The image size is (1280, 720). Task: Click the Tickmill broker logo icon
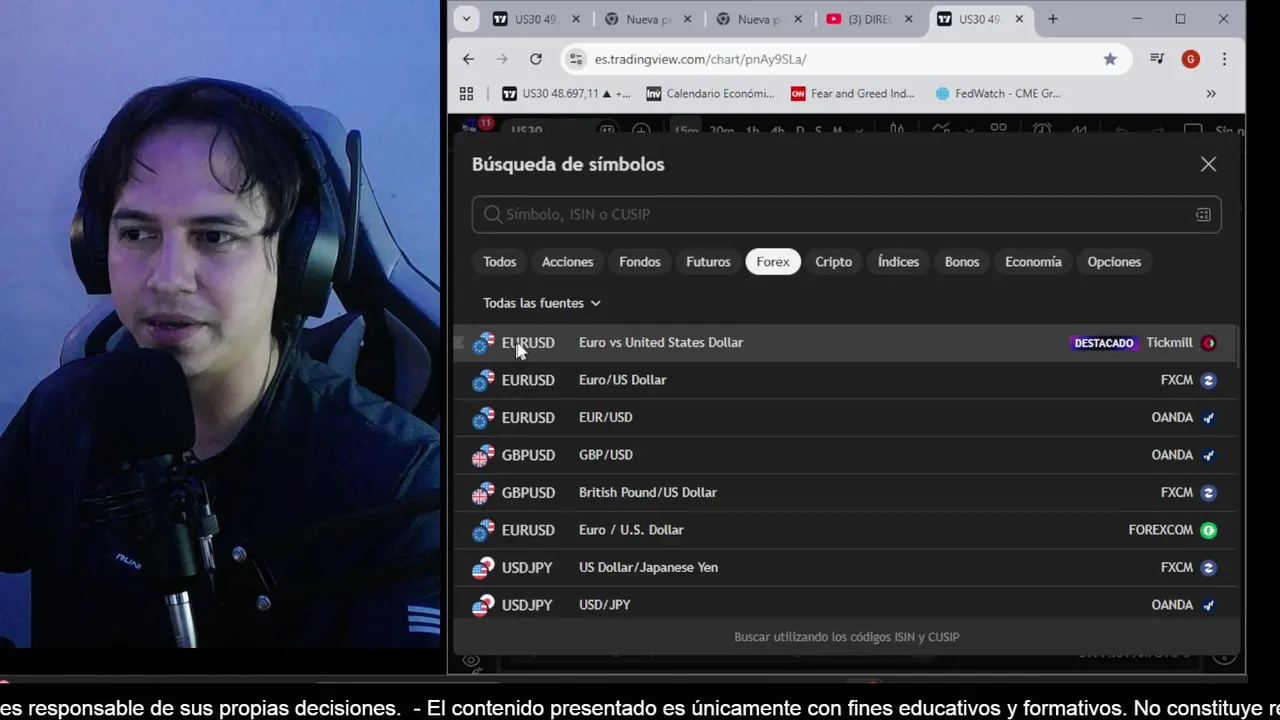tap(1208, 343)
